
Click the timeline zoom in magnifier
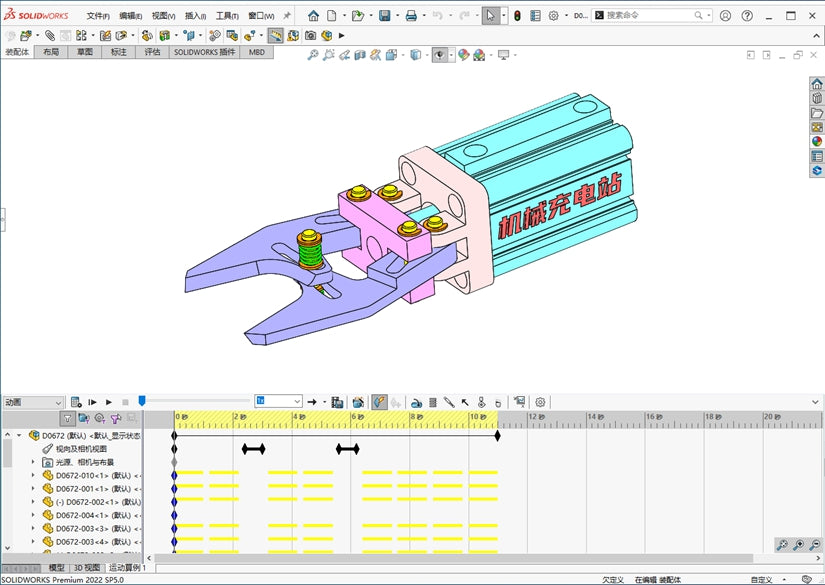[798, 545]
